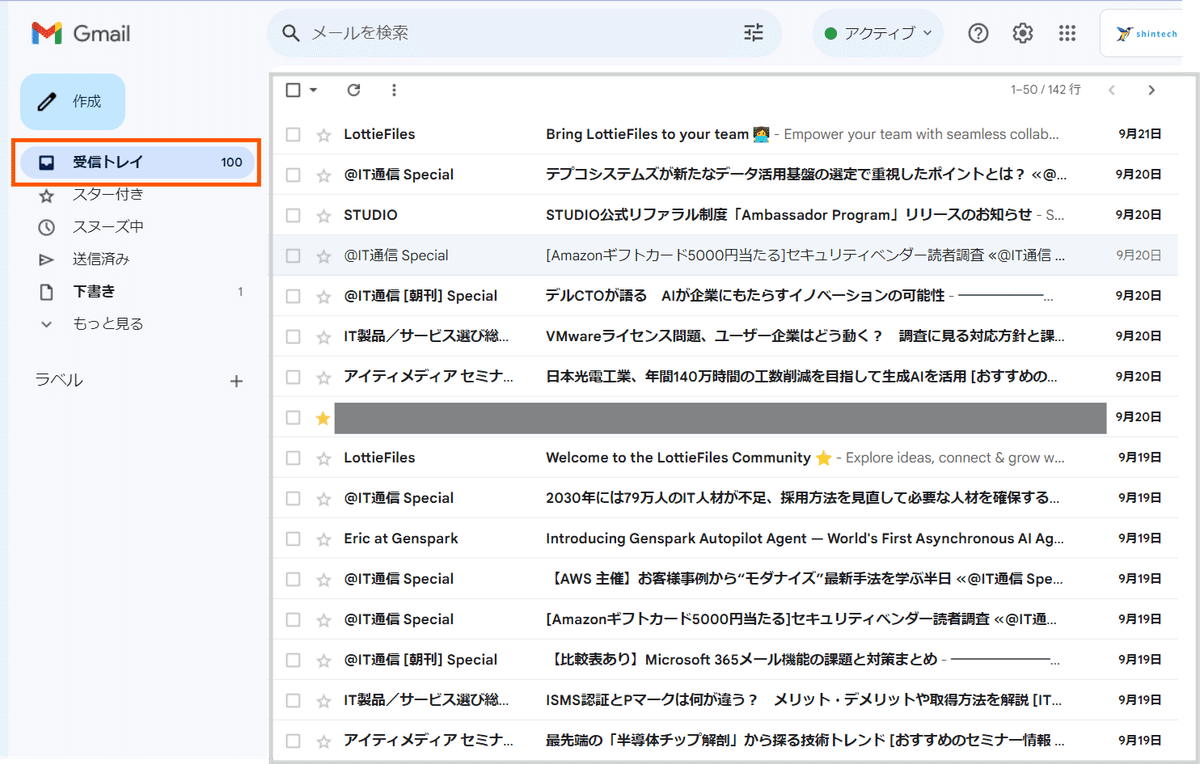
Task: Open the アクティブ status dropdown
Action: click(x=878, y=33)
